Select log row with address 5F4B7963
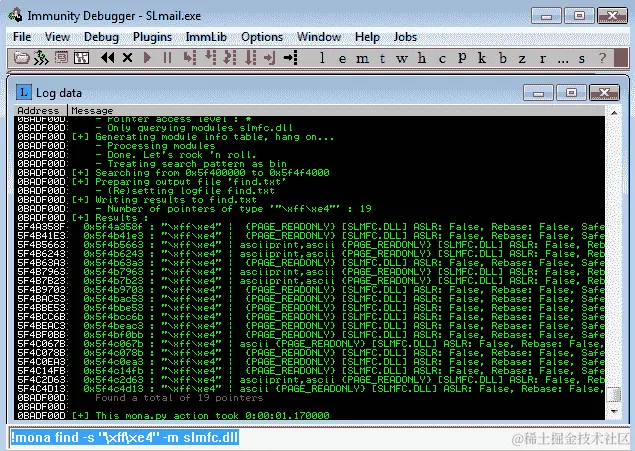The width and height of the screenshot is (635, 451). click(310, 272)
